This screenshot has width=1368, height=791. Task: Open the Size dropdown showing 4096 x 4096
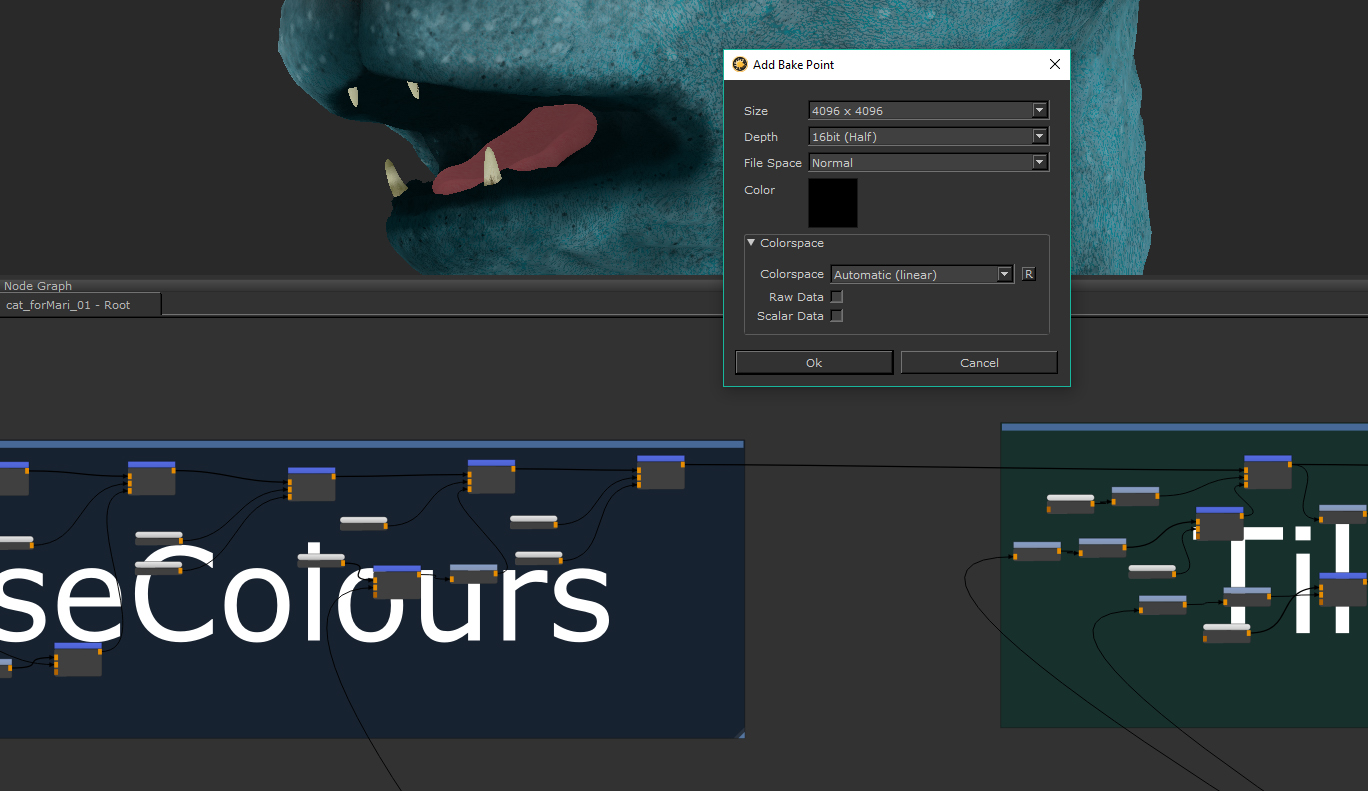(x=928, y=111)
